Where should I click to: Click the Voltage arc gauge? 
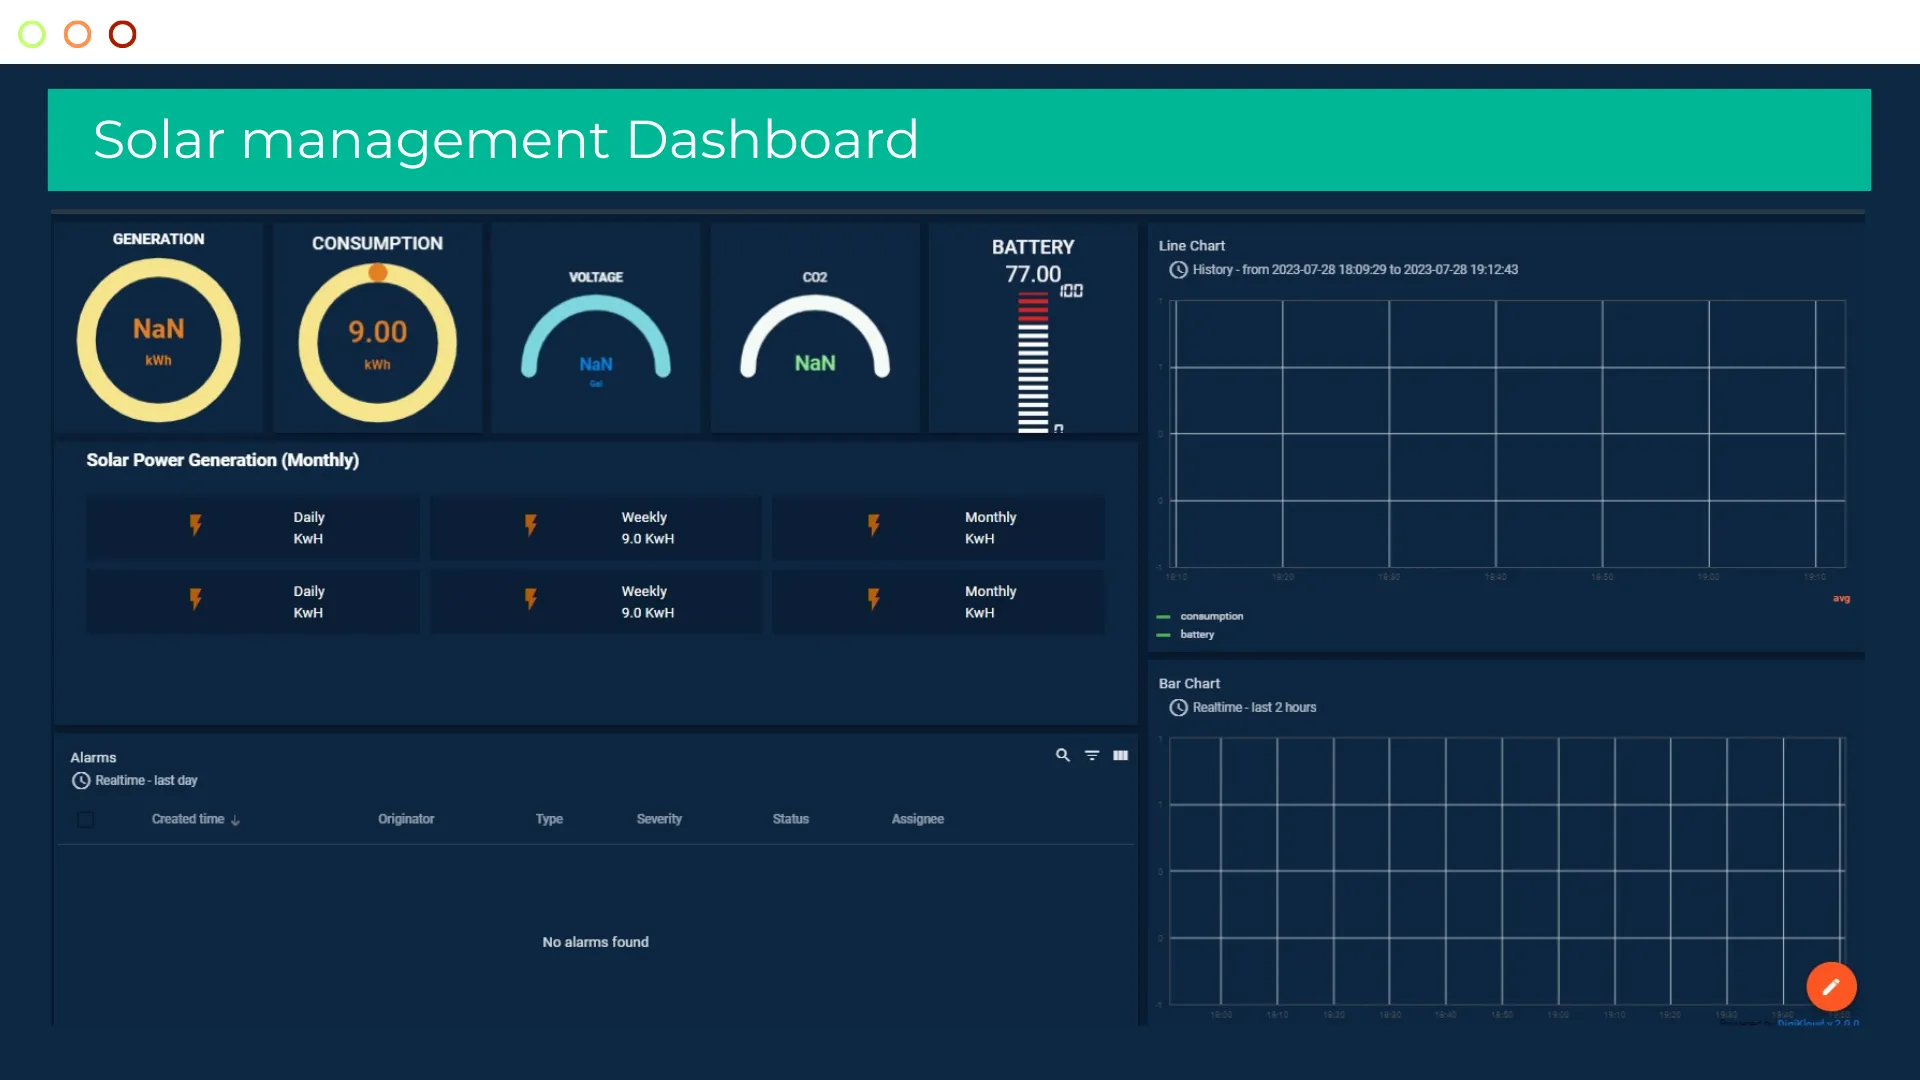click(x=596, y=338)
